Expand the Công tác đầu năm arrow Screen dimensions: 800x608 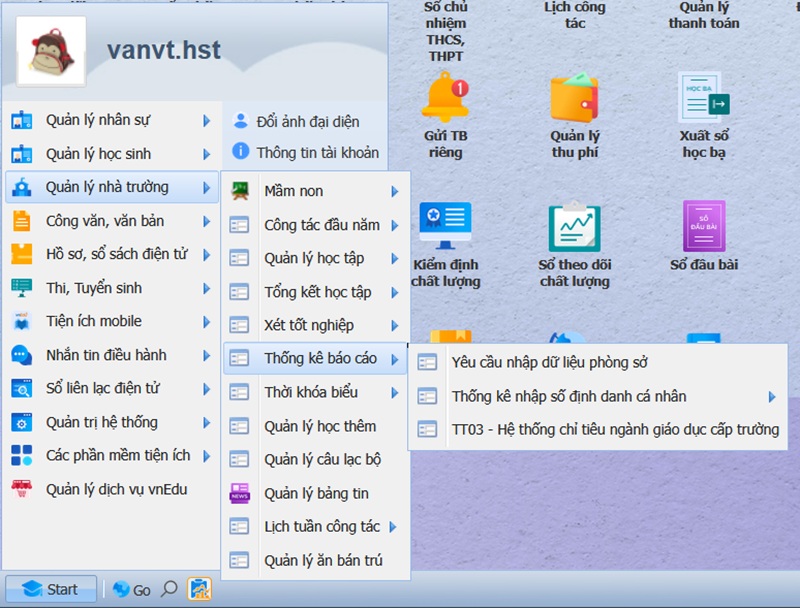coord(395,225)
